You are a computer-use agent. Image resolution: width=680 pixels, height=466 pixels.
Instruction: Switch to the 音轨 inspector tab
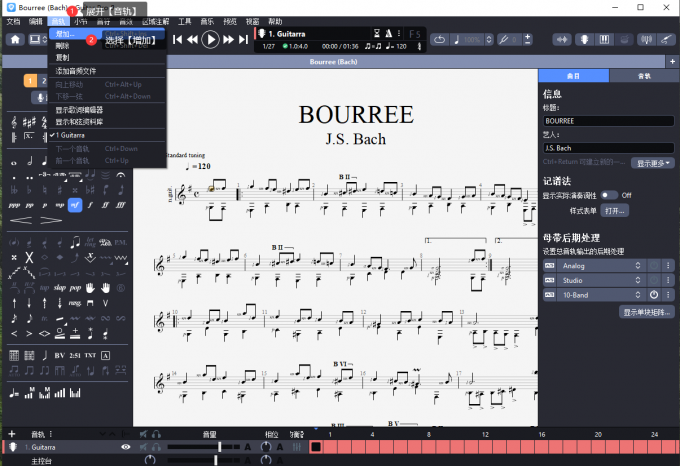click(x=643, y=76)
